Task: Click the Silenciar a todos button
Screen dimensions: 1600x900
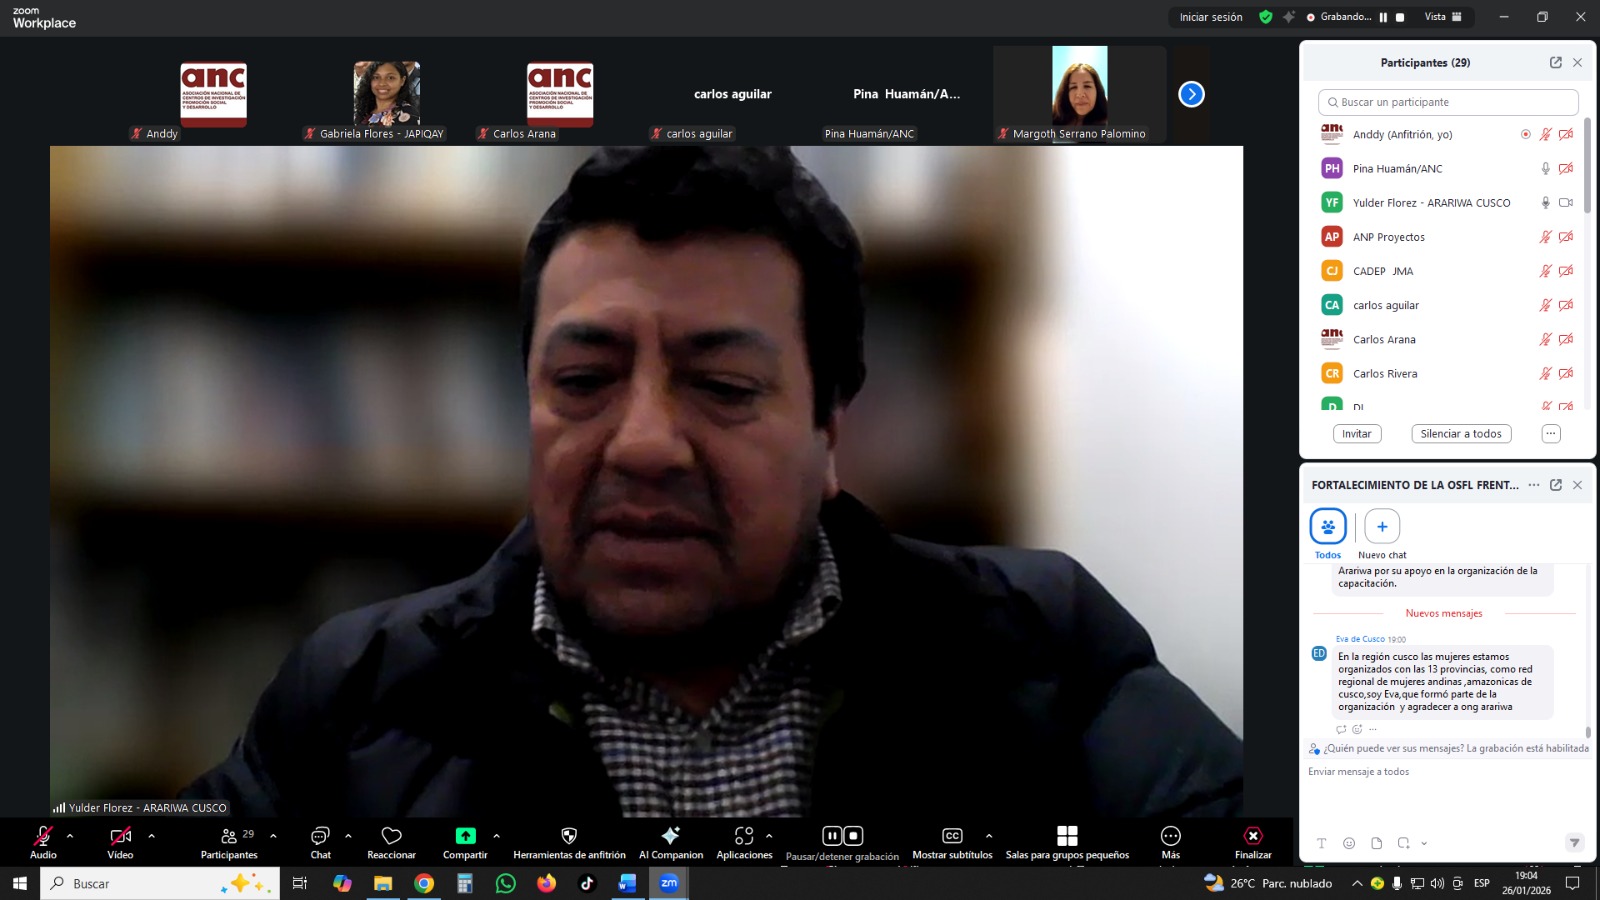Action: 1461,434
